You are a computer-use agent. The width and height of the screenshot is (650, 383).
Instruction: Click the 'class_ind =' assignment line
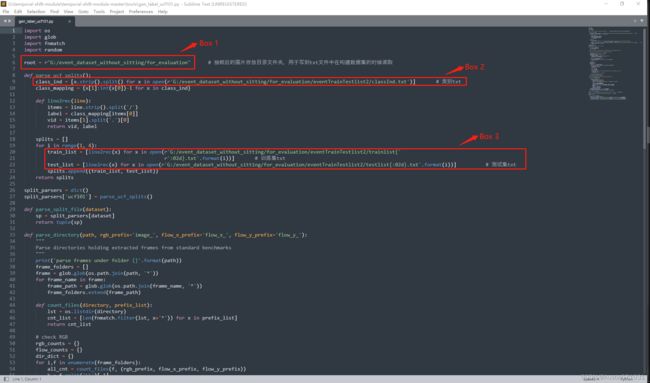click(225, 82)
